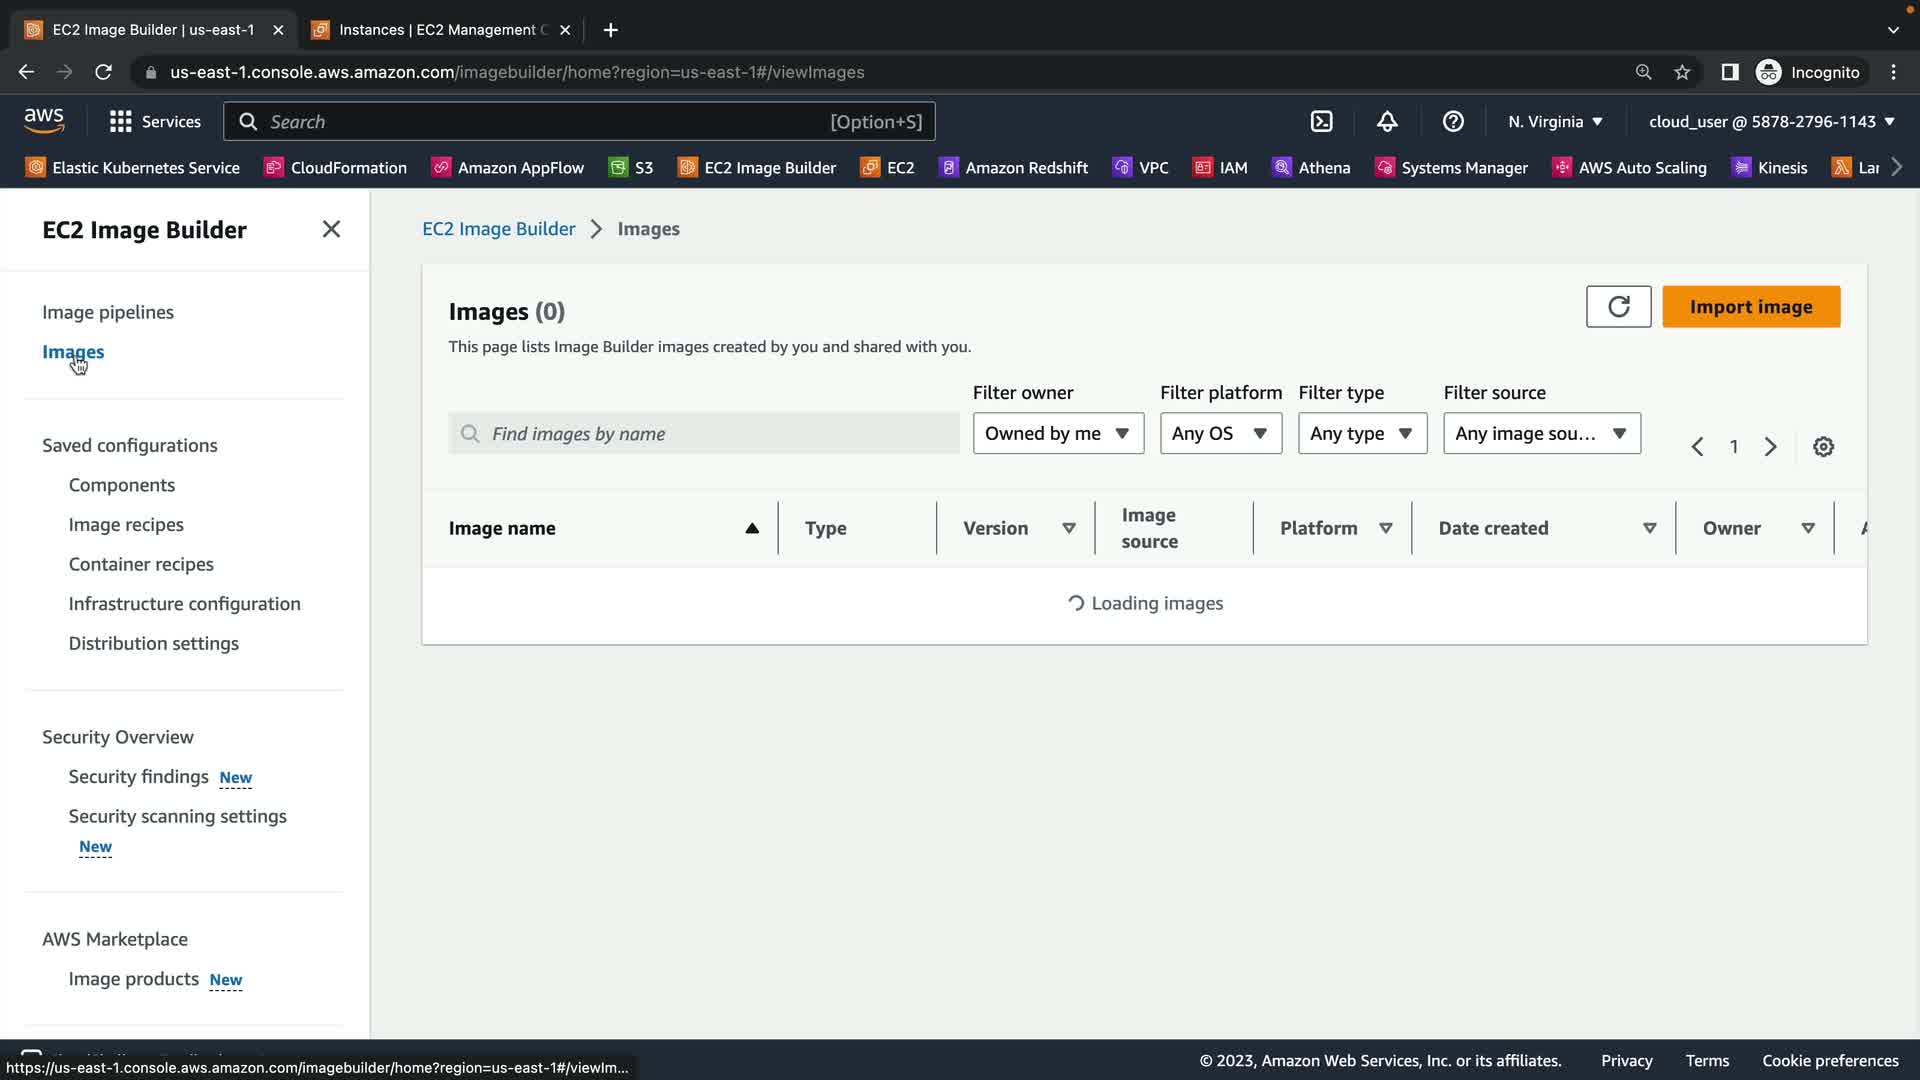Open table preferences gear icon
The width and height of the screenshot is (1920, 1080).
[x=1823, y=447]
